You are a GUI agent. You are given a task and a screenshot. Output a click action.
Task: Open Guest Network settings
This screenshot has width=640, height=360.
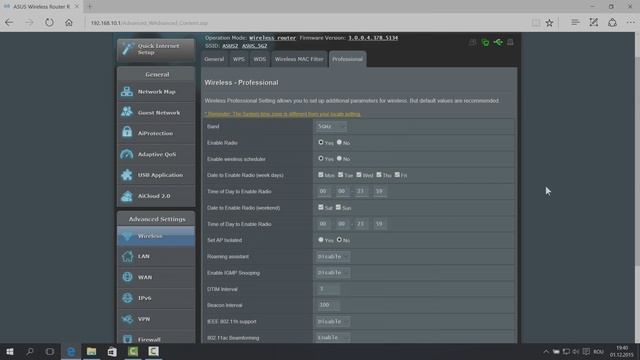[156, 112]
